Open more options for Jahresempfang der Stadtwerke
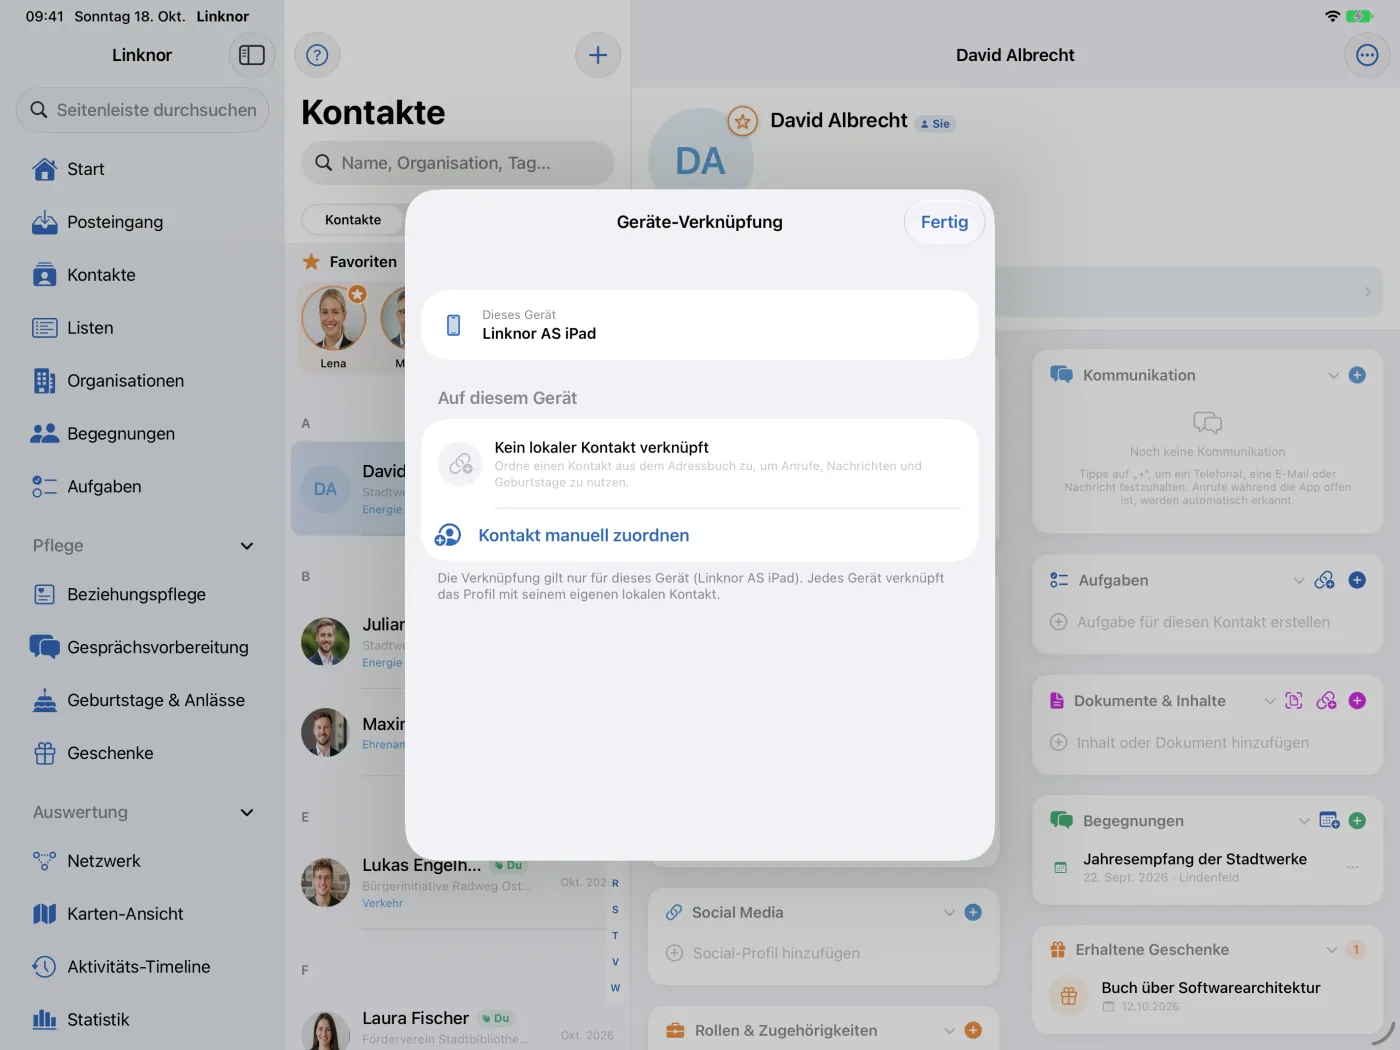The image size is (1400, 1050). point(1353,867)
